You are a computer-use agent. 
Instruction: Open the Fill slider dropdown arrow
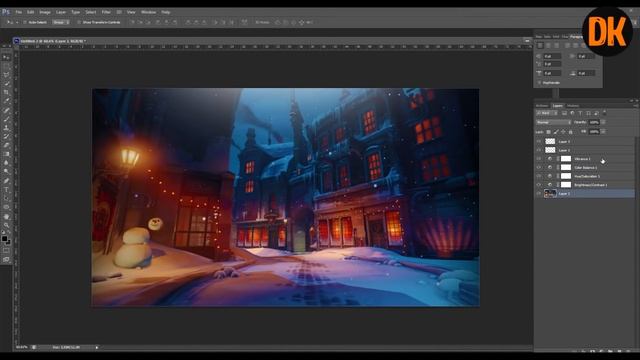[603, 132]
